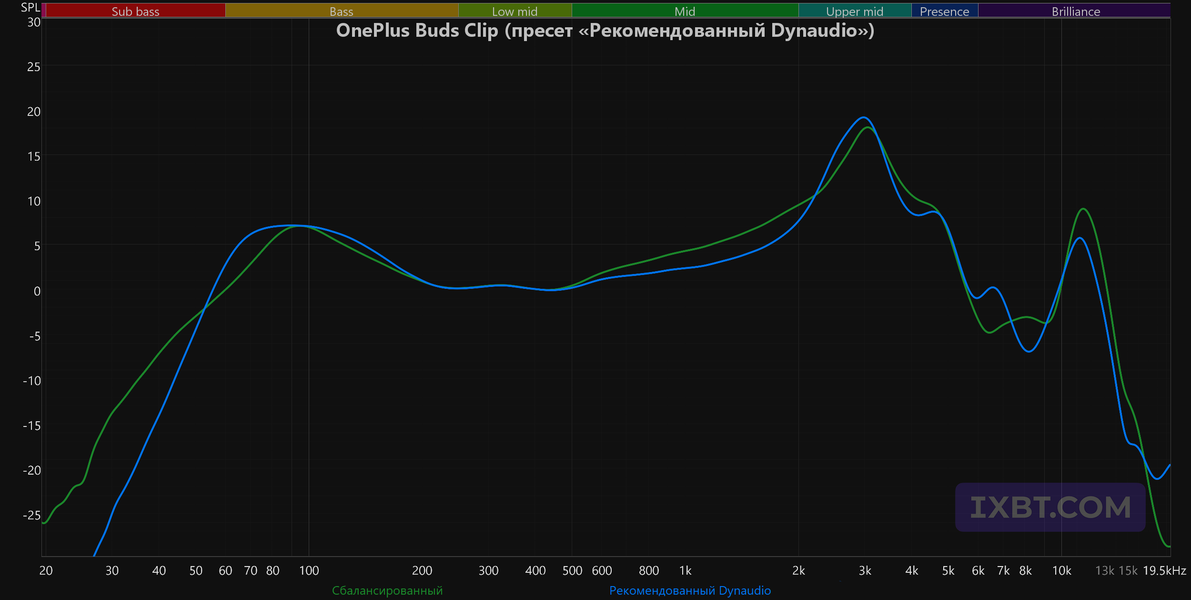Select the 3k frequency axis label
The width and height of the screenshot is (1191, 600).
tap(864, 571)
